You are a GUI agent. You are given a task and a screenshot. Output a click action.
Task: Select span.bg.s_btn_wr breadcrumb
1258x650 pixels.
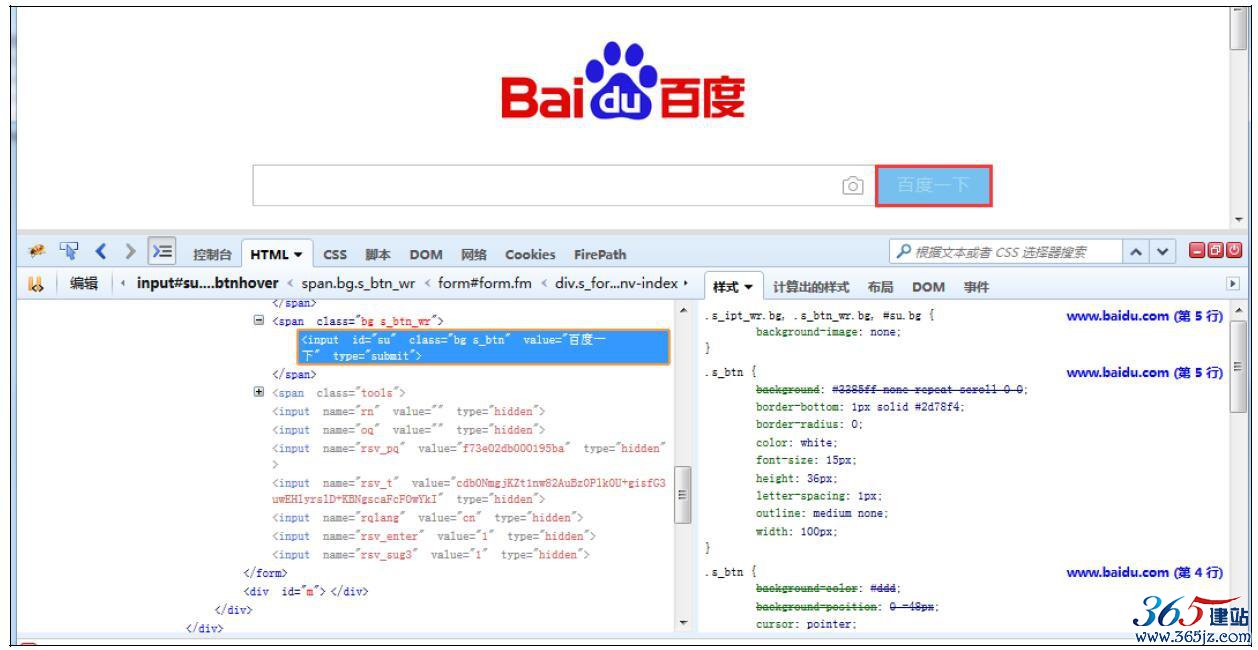pos(358,284)
